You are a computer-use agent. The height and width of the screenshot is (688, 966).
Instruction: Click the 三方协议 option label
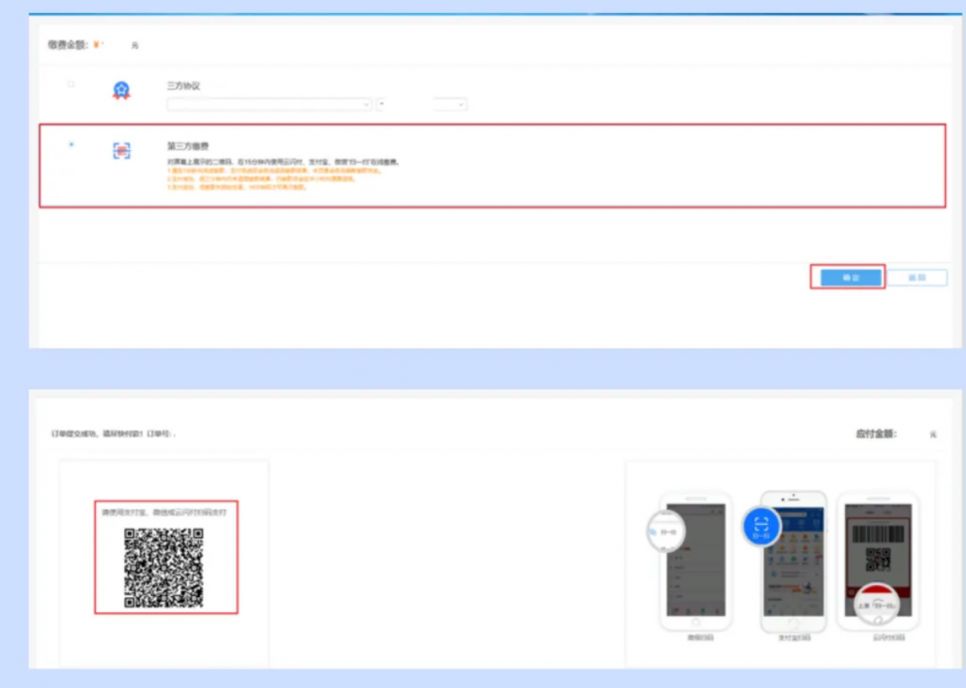[x=183, y=86]
